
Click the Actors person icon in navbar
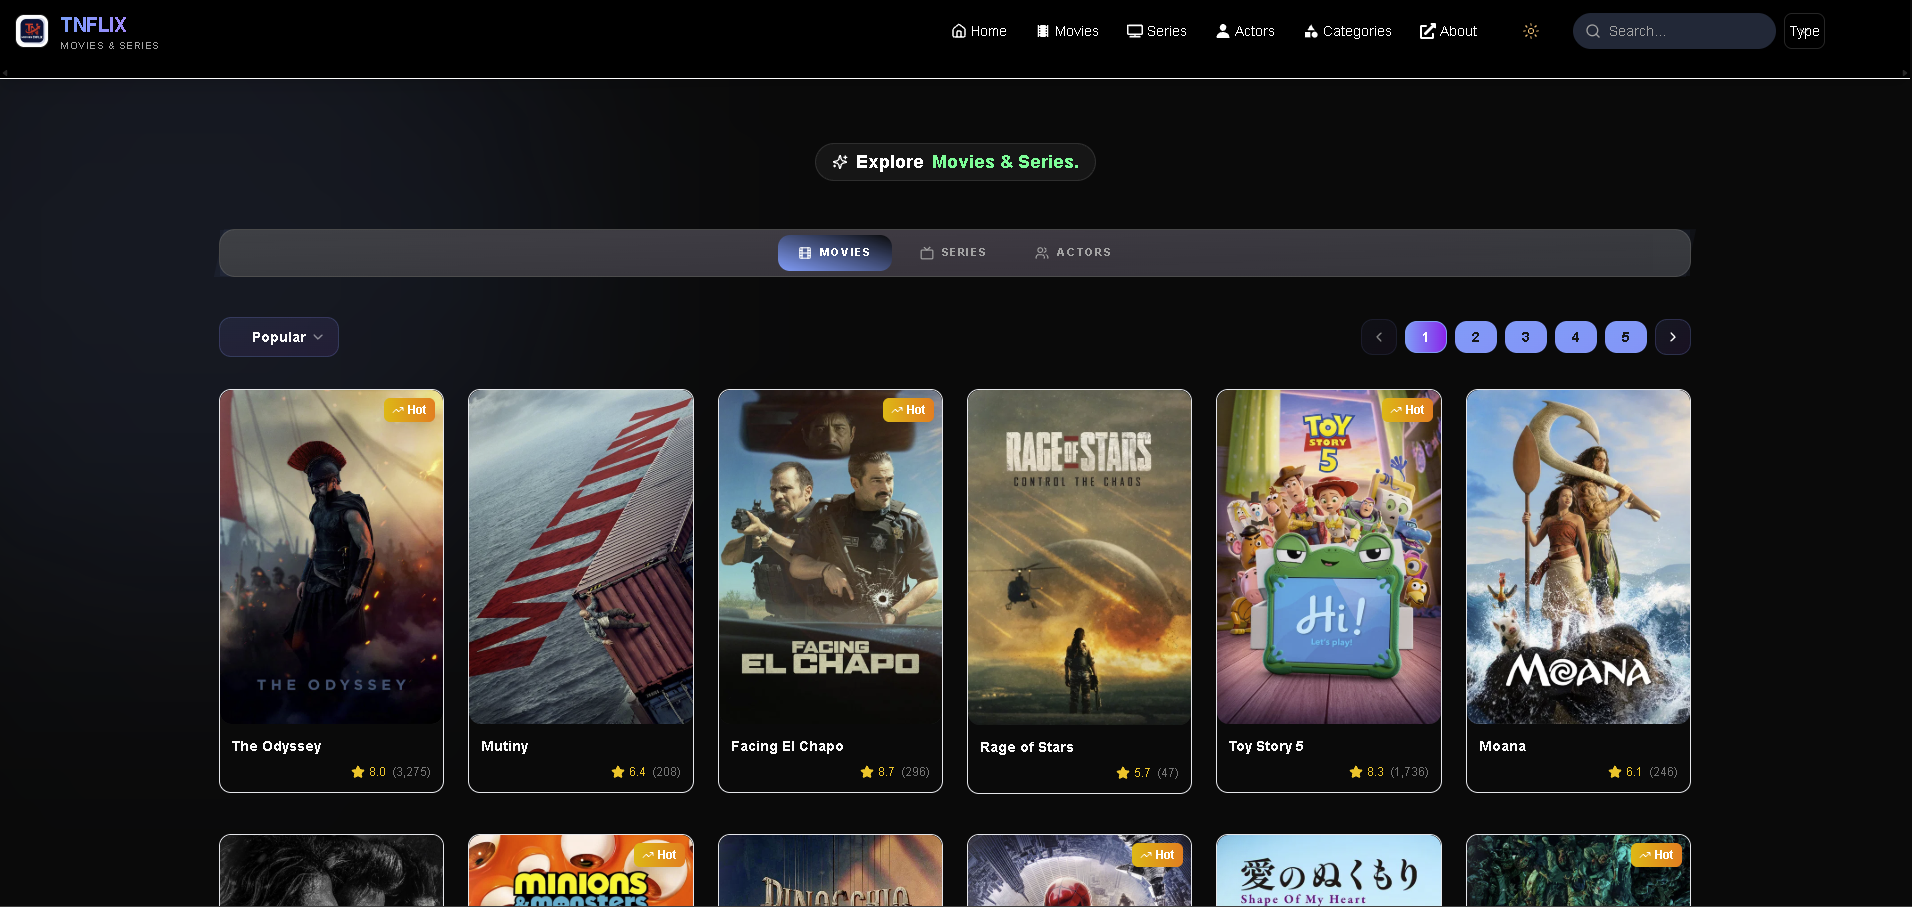tap(1222, 31)
